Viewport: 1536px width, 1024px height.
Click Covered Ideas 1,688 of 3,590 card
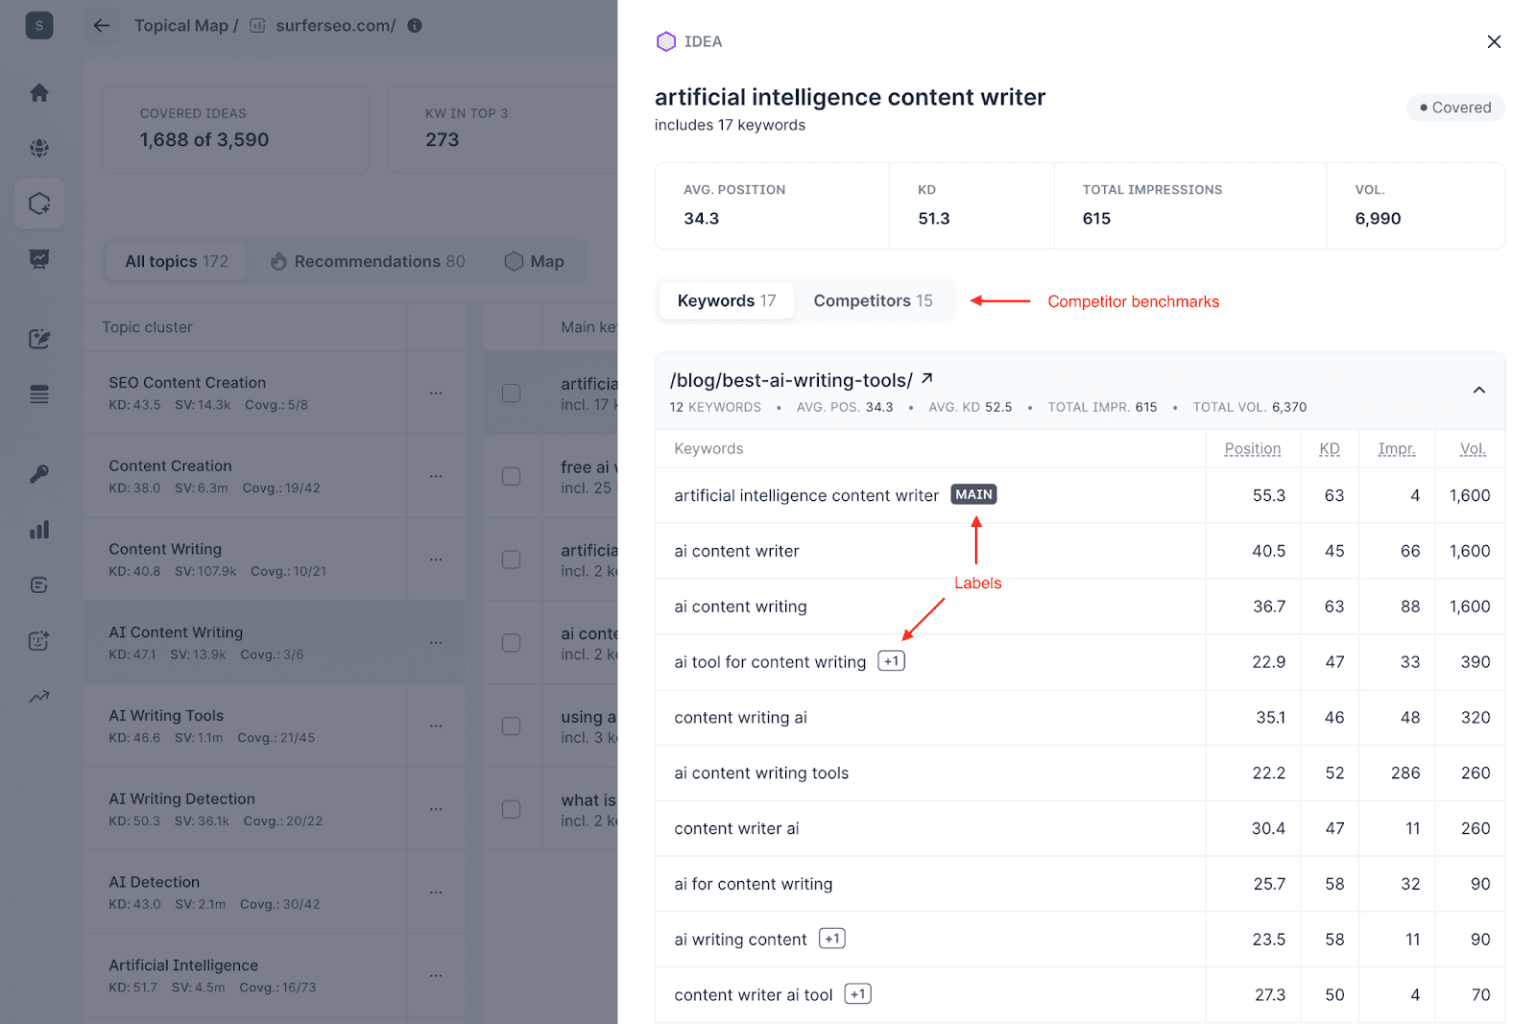coord(236,129)
